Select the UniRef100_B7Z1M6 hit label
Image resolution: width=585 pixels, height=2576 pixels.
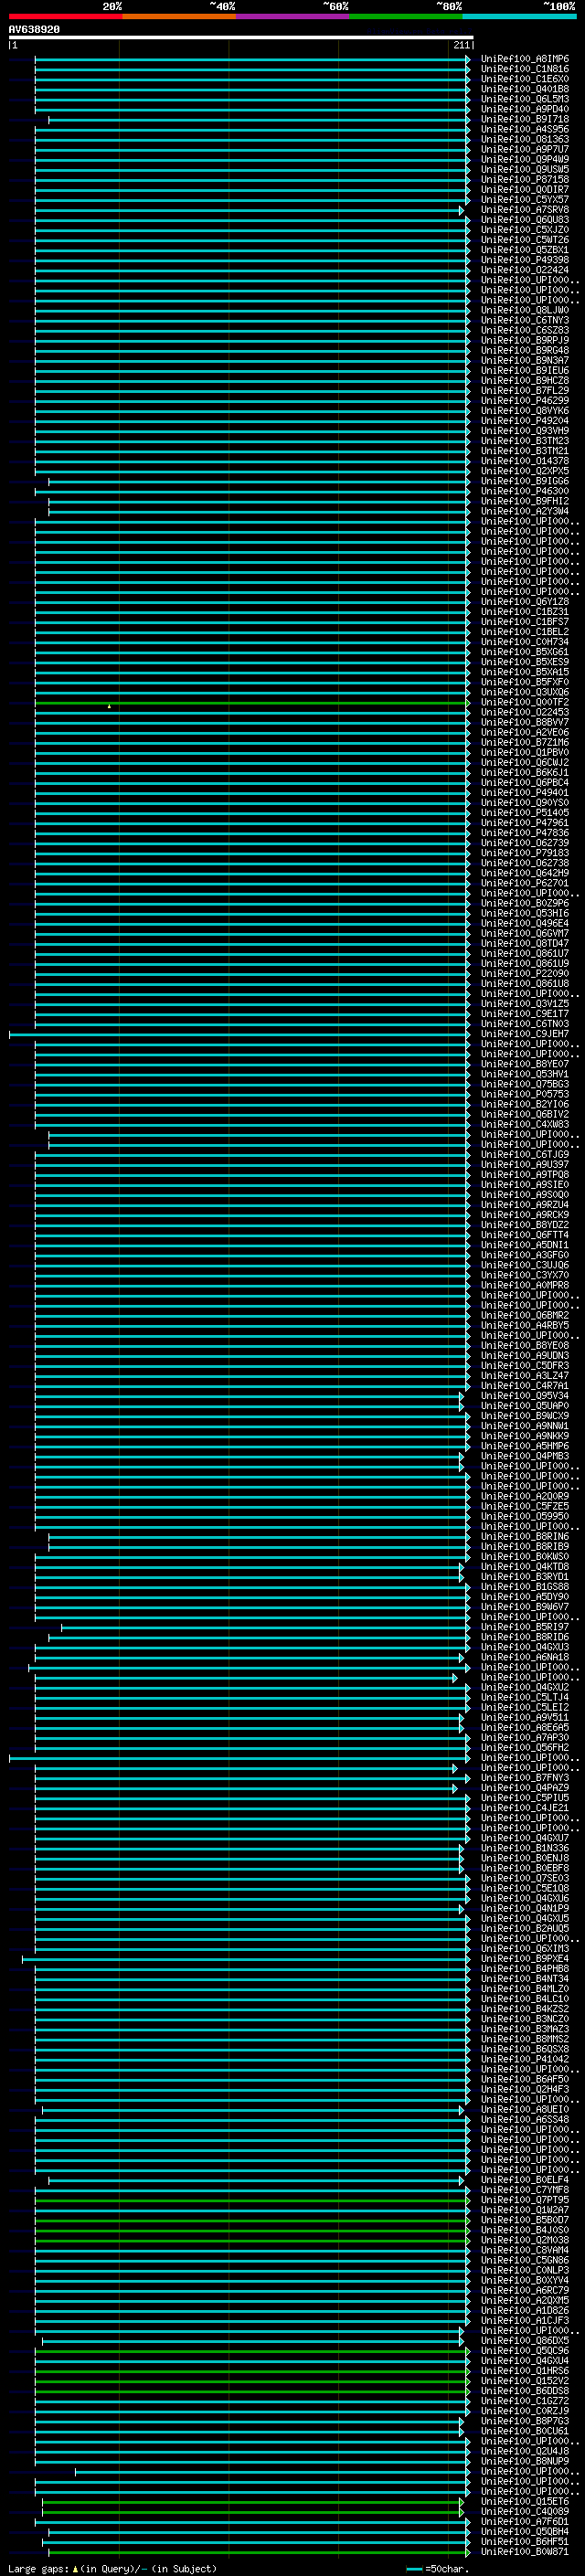[x=525, y=743]
